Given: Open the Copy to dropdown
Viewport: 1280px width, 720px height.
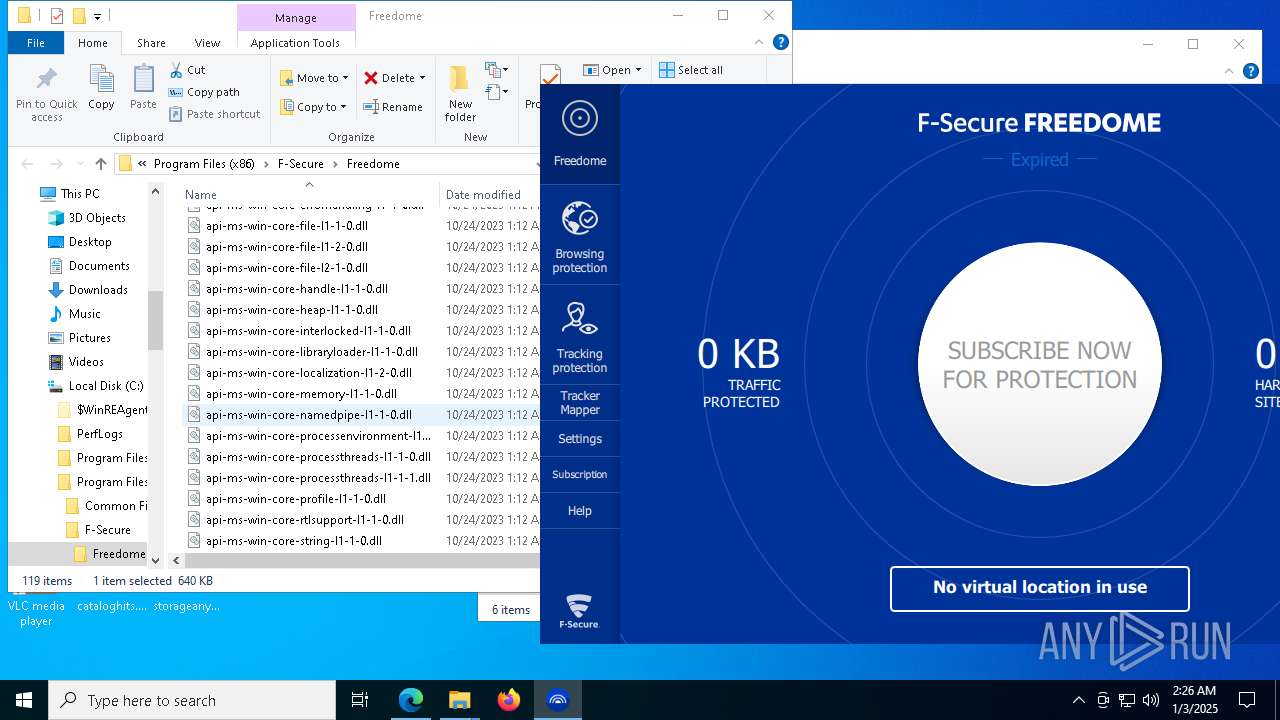Looking at the screenshot, I should pyautogui.click(x=313, y=107).
